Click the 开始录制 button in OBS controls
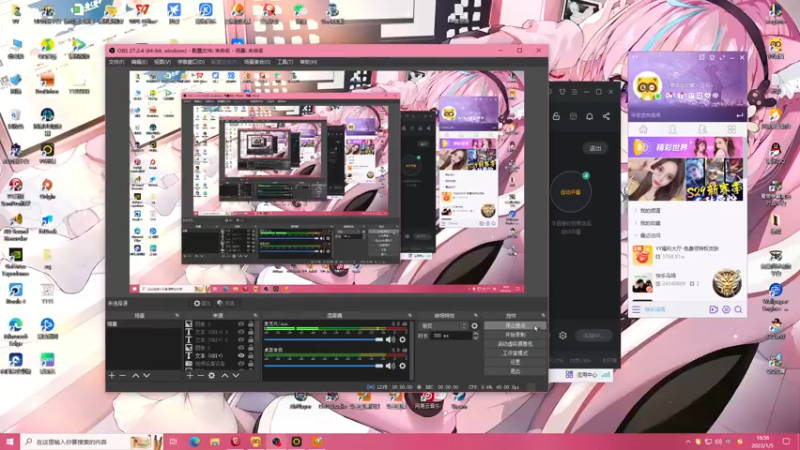800x450 pixels. click(x=515, y=335)
